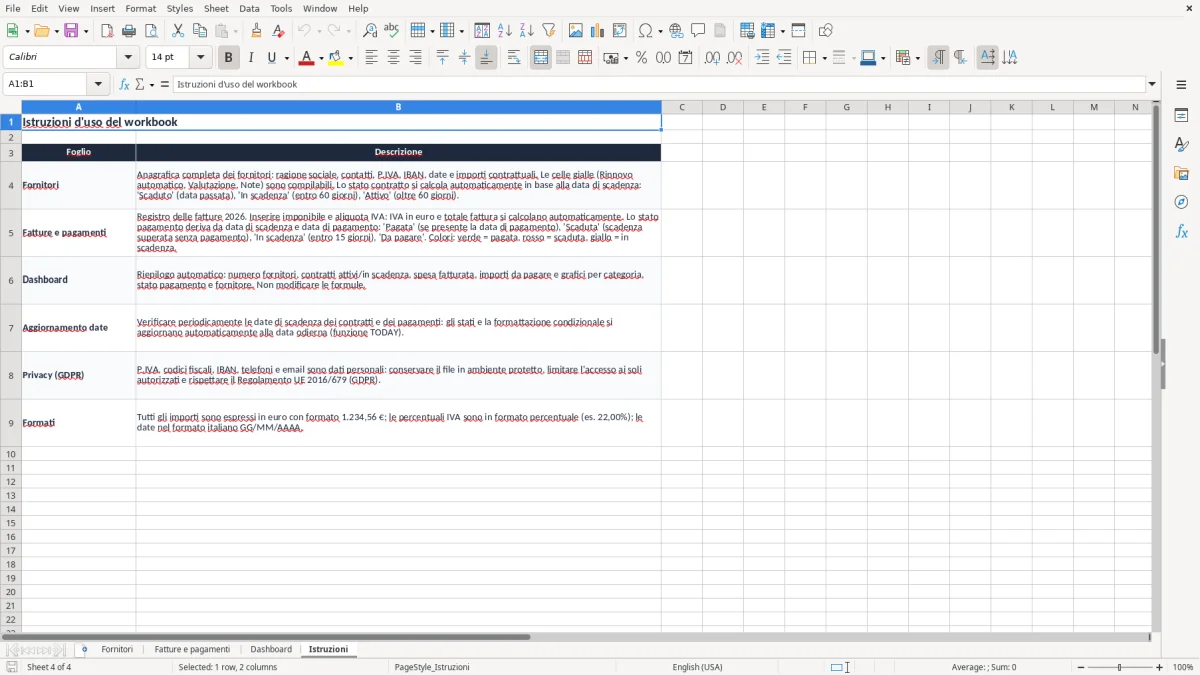Cut selection with scissors icon

[178, 31]
